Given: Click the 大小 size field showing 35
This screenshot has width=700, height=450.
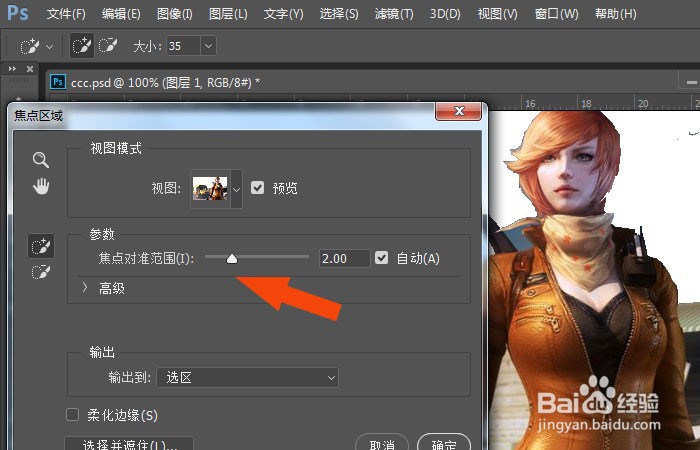Looking at the screenshot, I should [183, 46].
